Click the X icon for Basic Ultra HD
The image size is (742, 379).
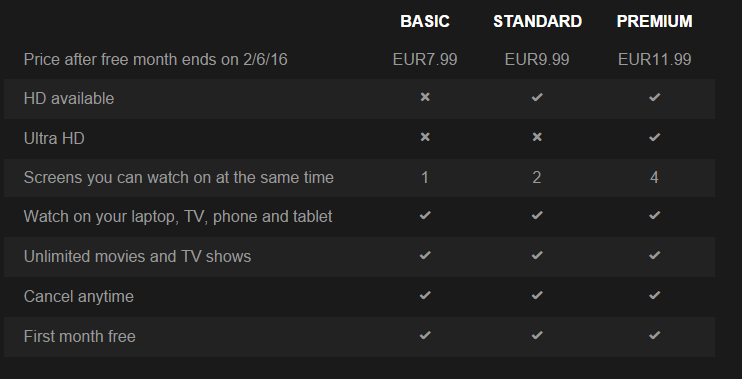pos(425,137)
